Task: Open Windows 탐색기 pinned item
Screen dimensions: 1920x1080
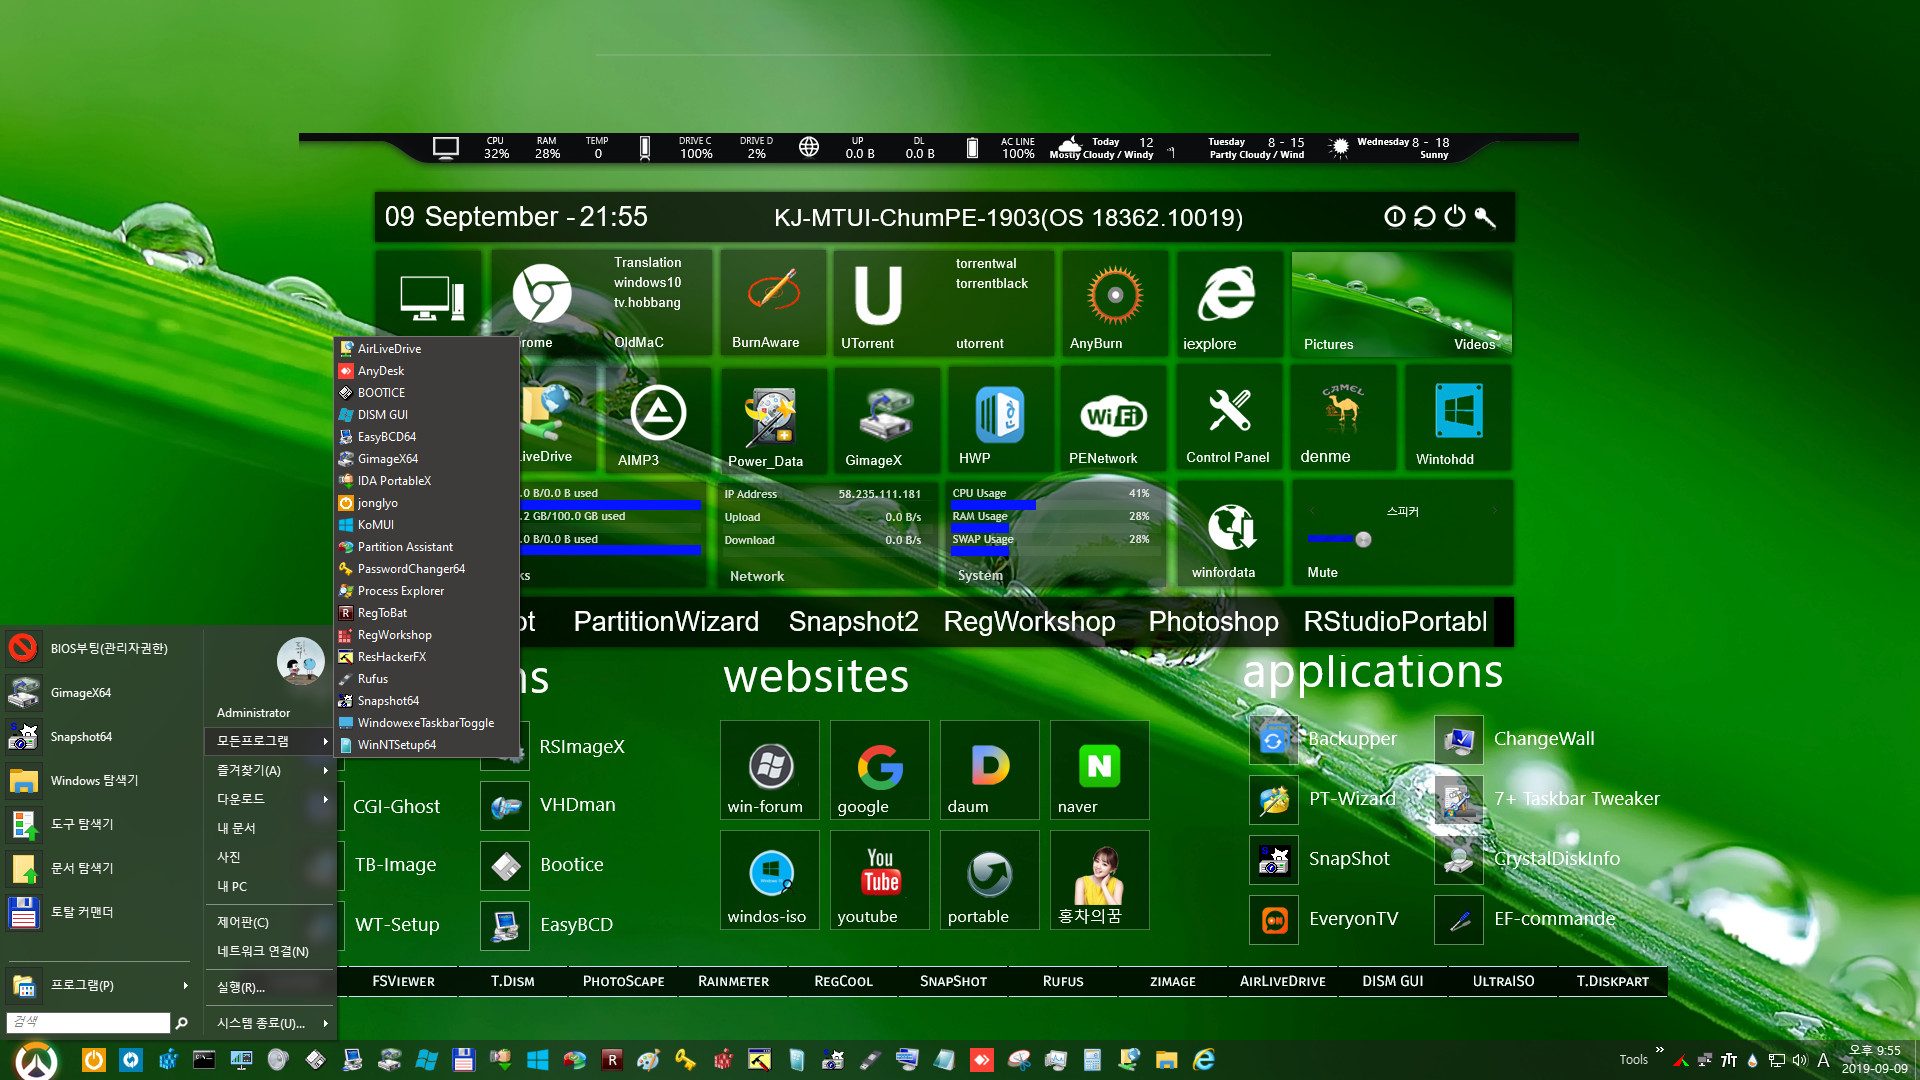Action: 100,781
